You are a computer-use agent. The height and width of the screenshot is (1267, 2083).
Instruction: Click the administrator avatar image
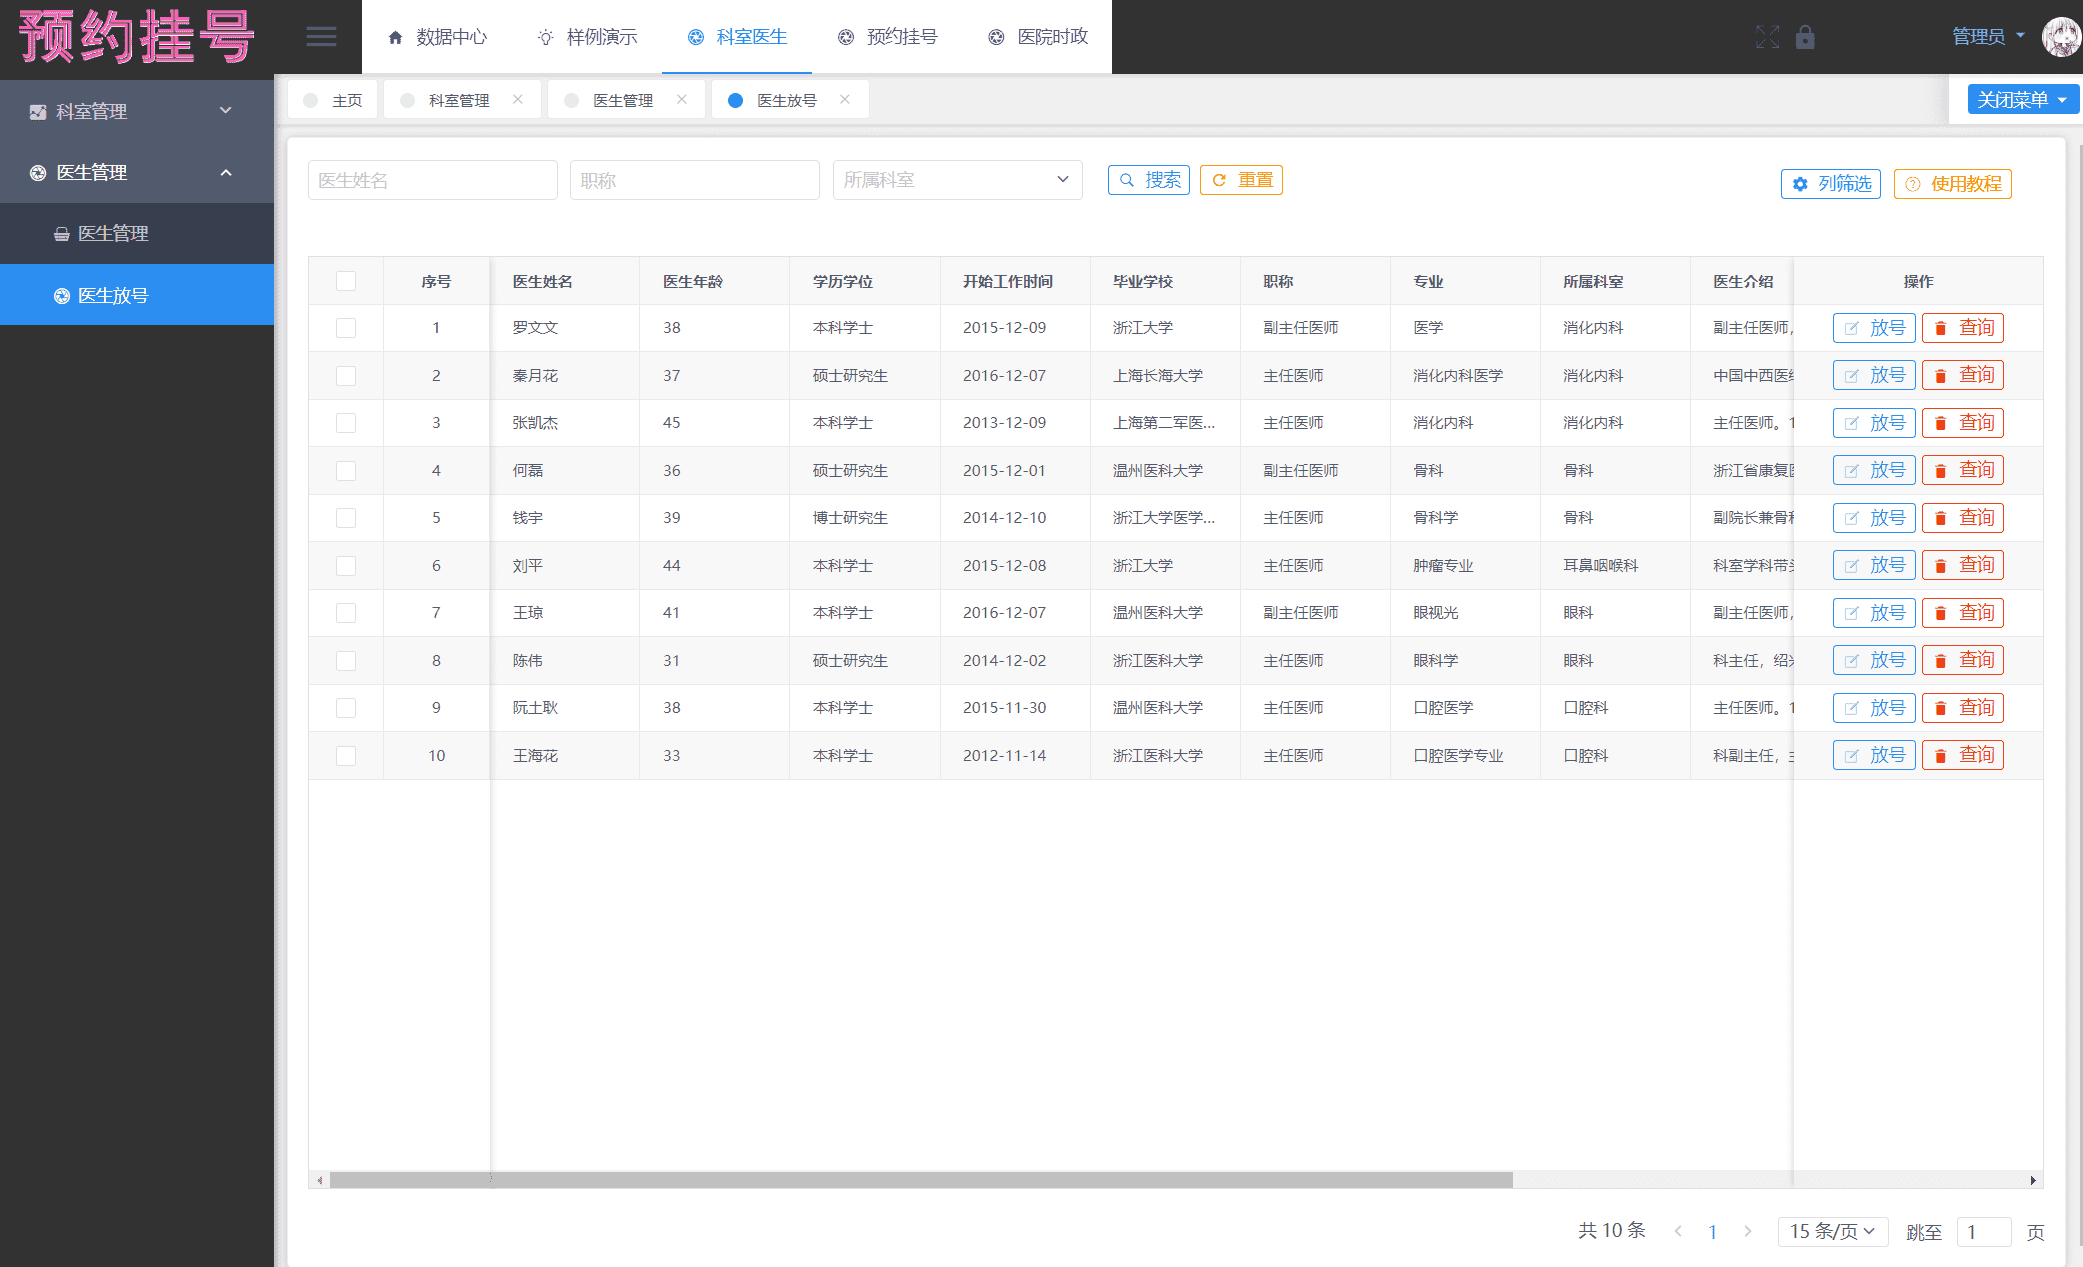click(x=2059, y=37)
